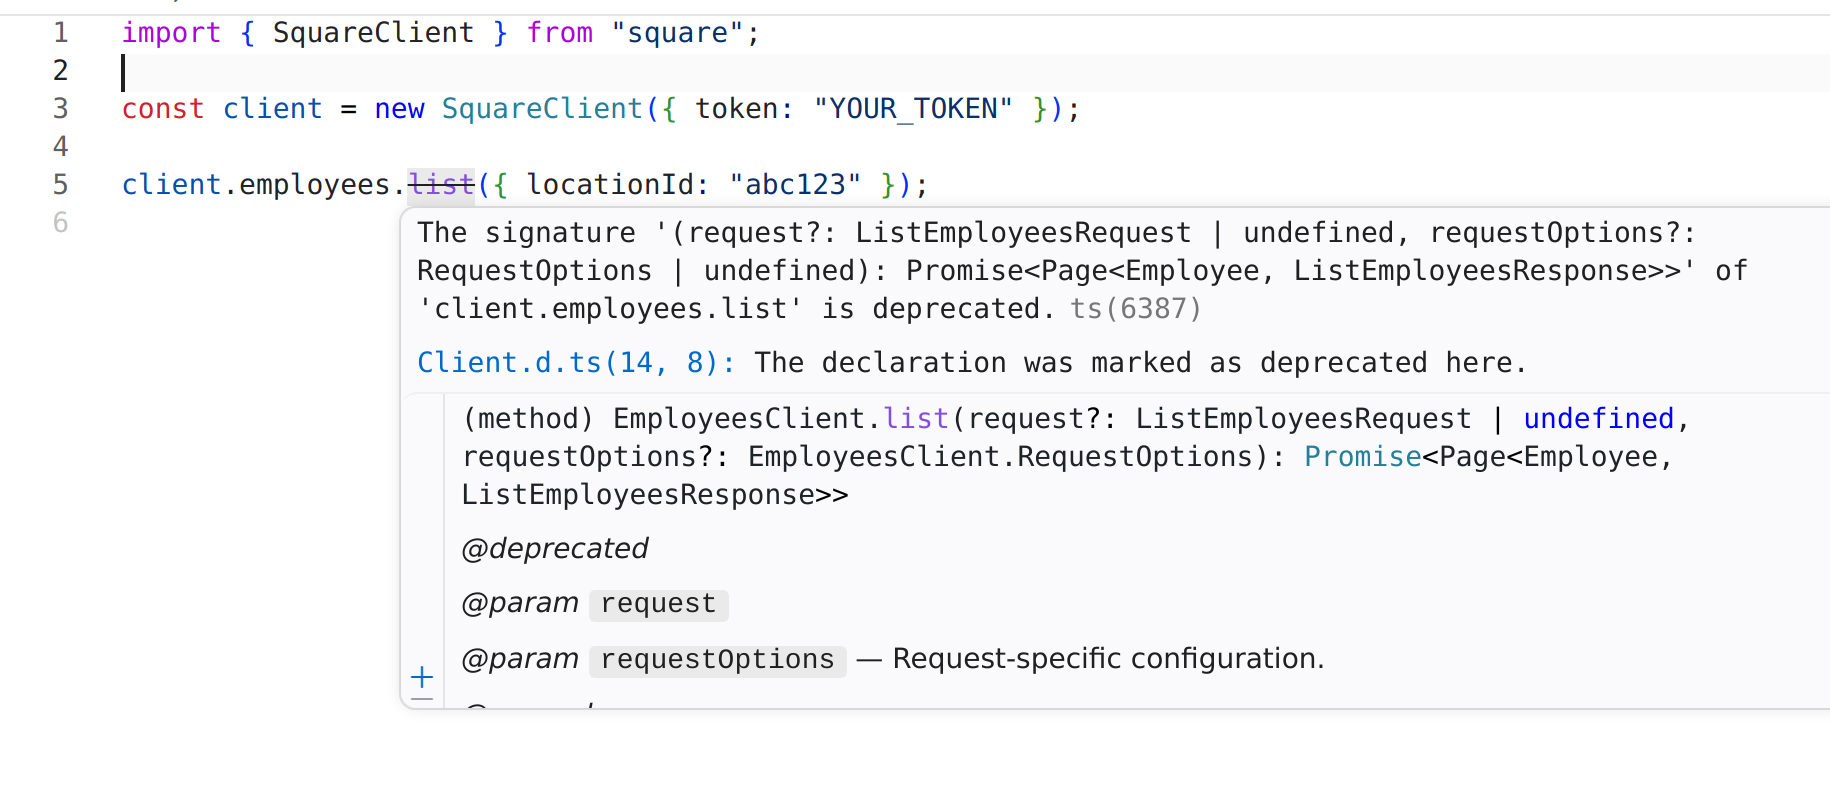Image resolution: width=1830 pixels, height=790 pixels.
Task: Click the token key on line 3
Action: (736, 109)
